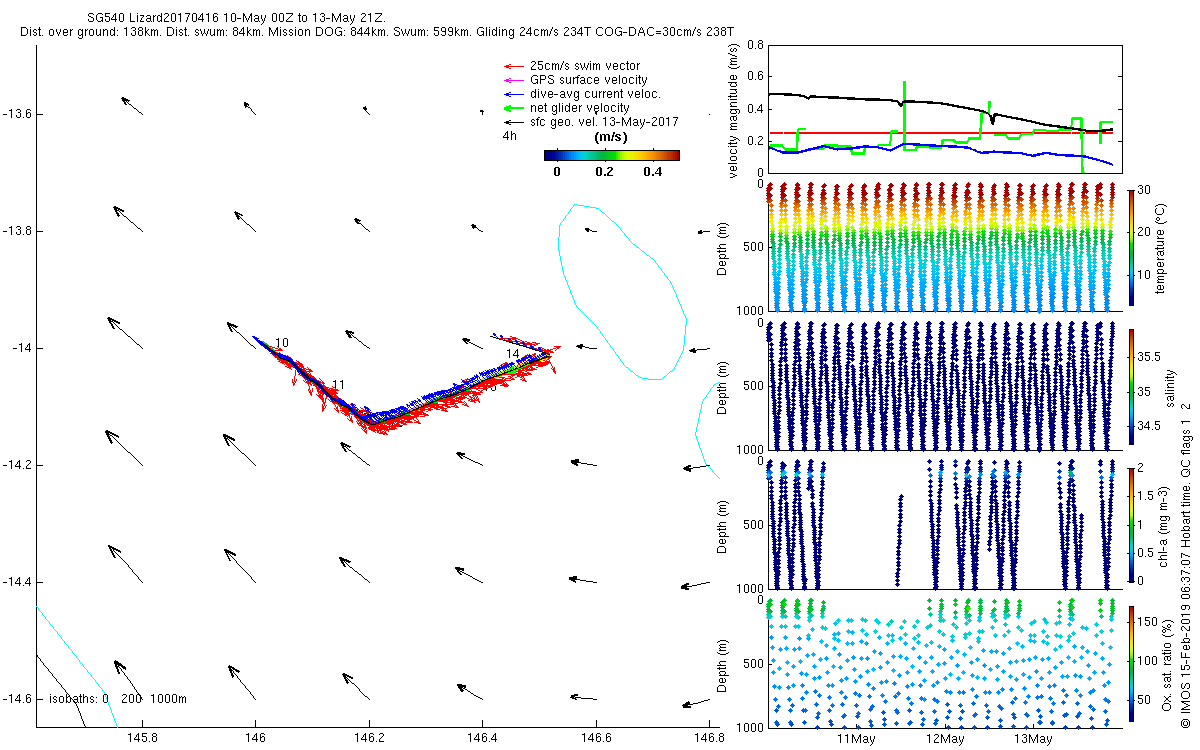The height and width of the screenshot is (750, 1200).
Task: Click the '146.2' longitude tick label
Action: (x=369, y=738)
